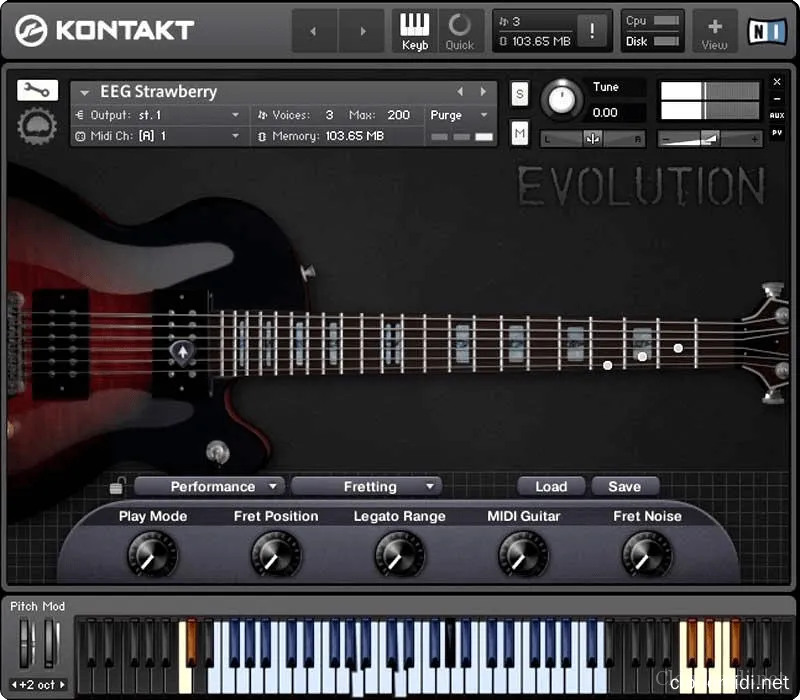Toggle the PV button on right edge
This screenshot has height=700, width=800.
coord(777,133)
